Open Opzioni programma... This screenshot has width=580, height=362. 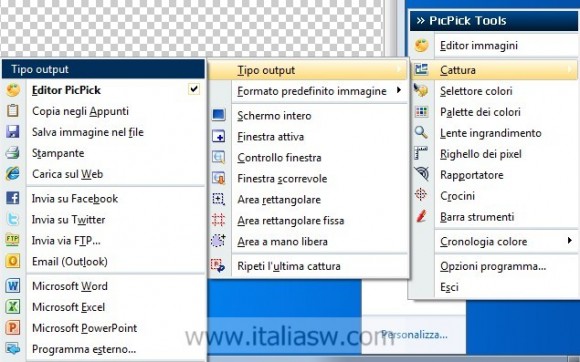coord(494,266)
